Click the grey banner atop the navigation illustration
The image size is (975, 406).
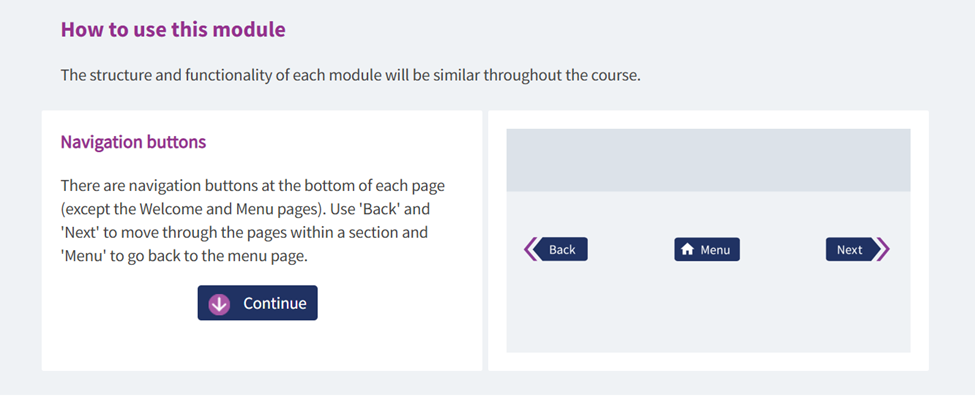708,160
